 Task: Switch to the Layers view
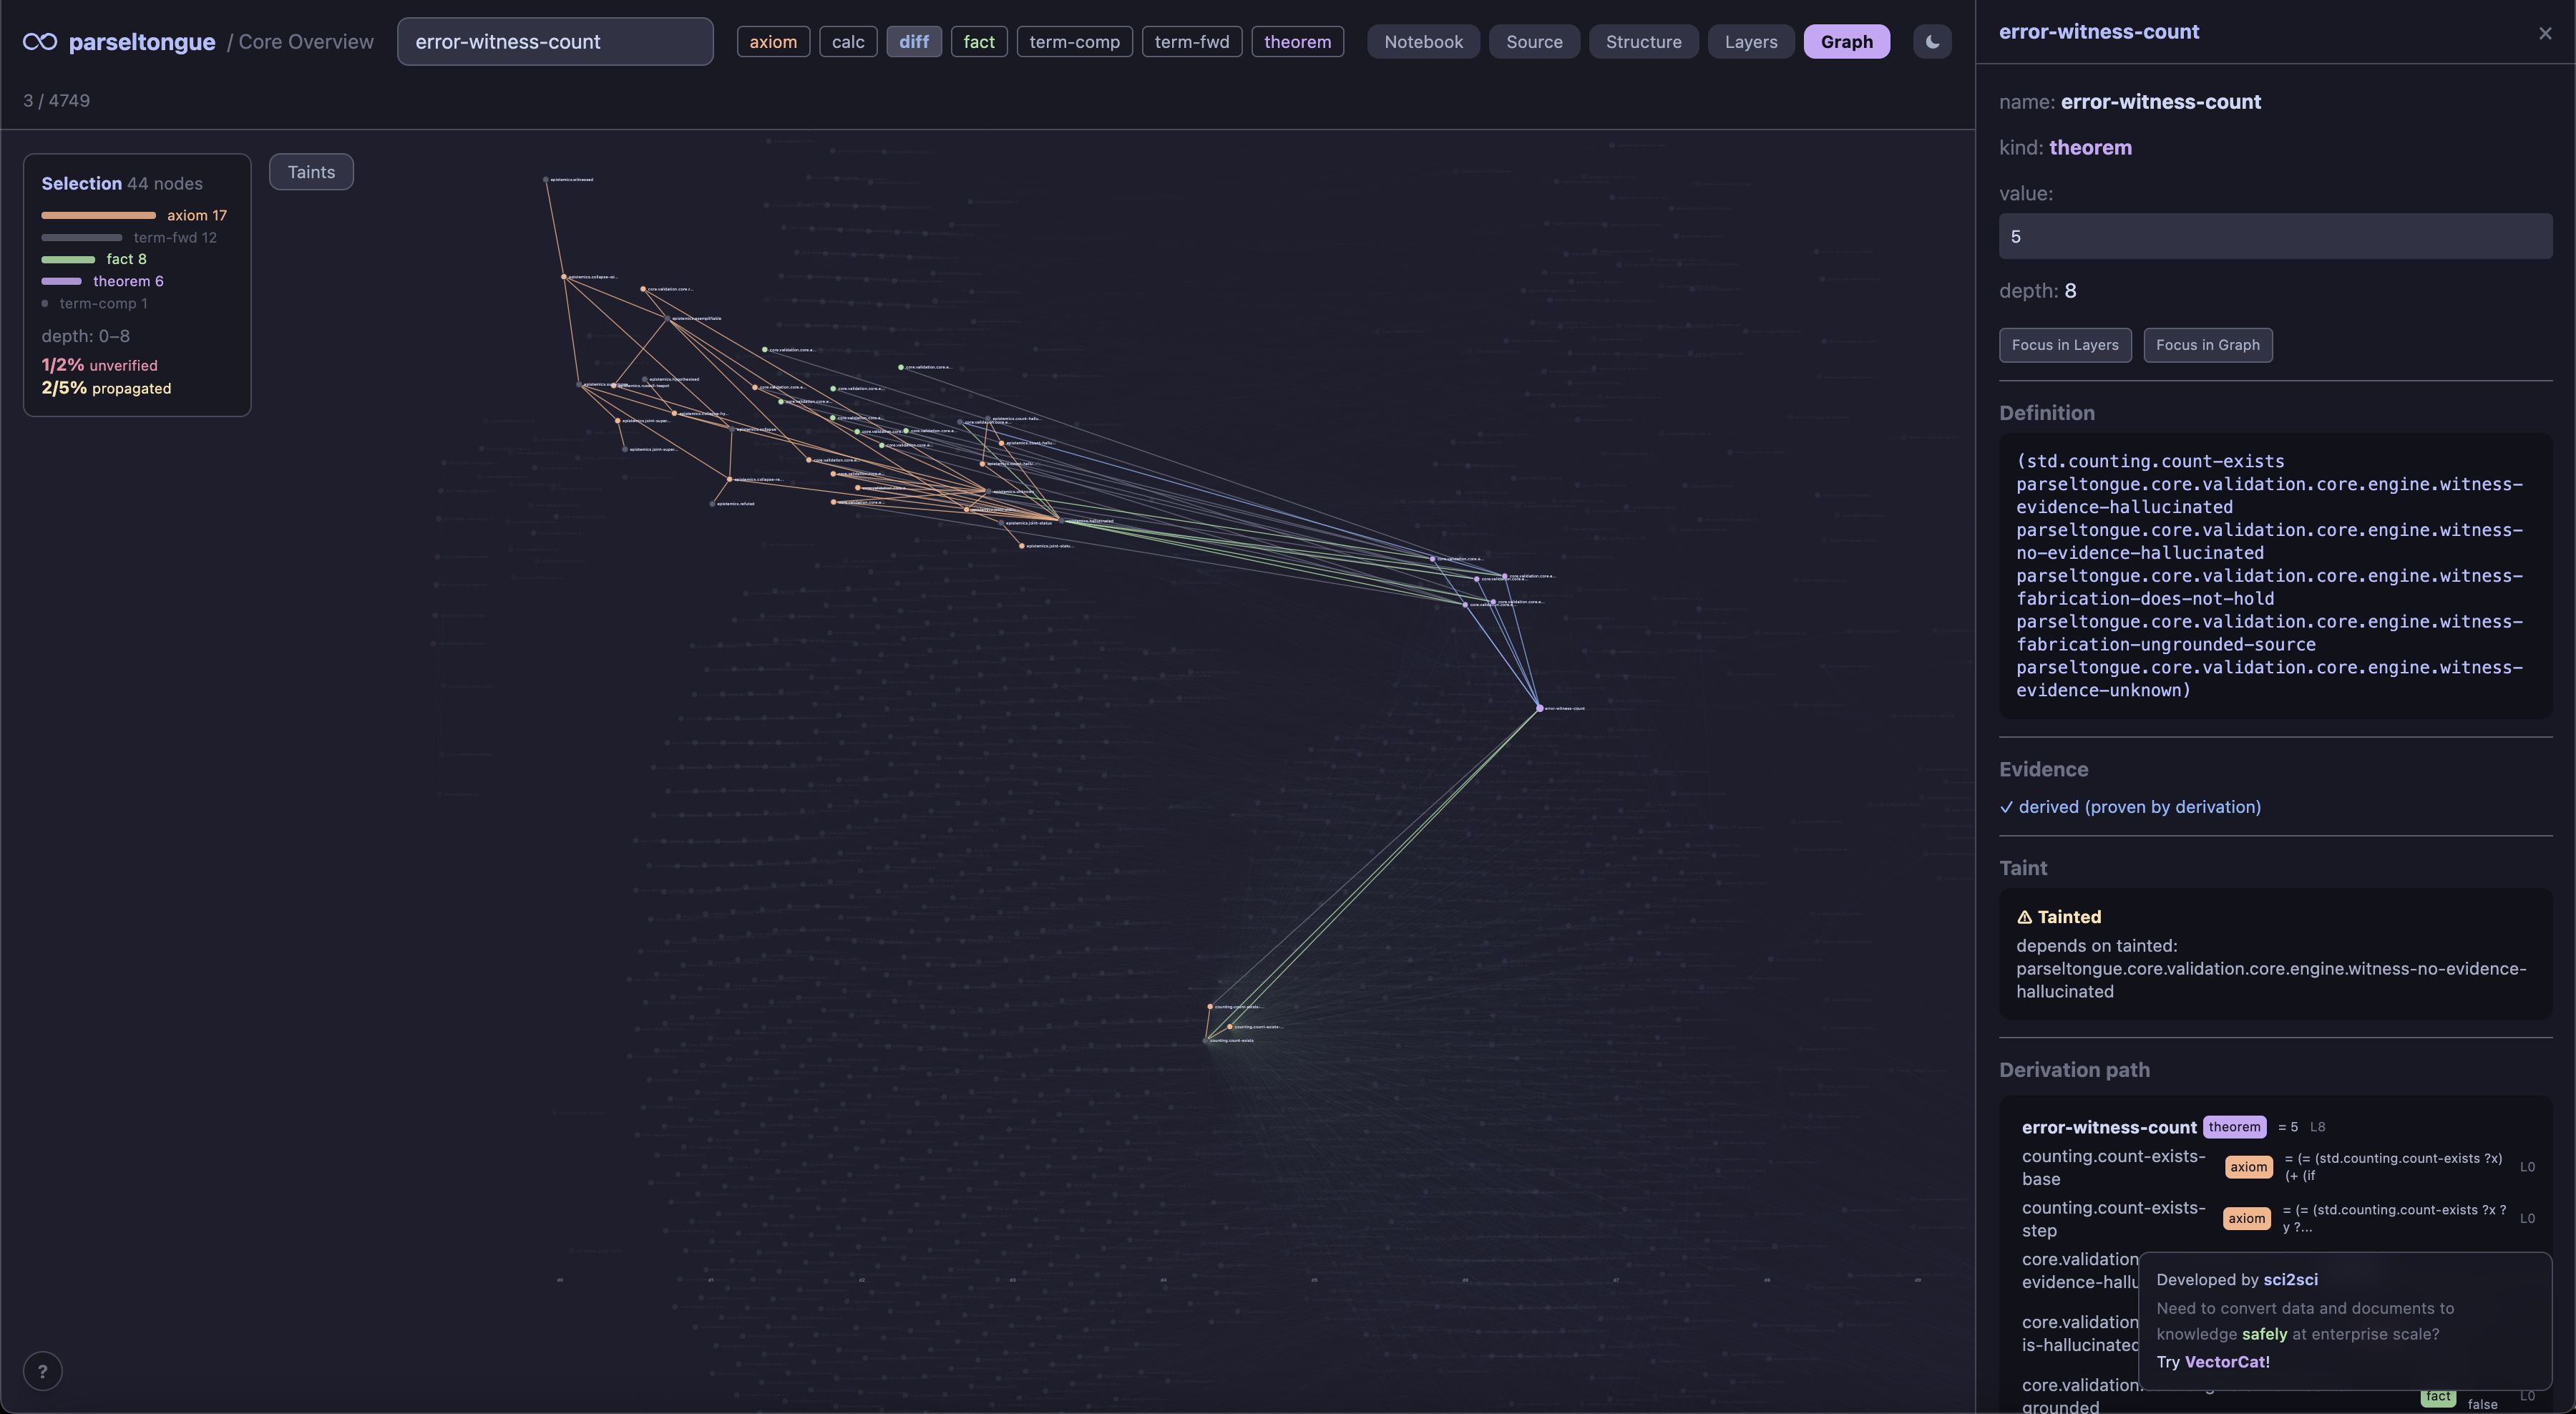pyautogui.click(x=1750, y=42)
